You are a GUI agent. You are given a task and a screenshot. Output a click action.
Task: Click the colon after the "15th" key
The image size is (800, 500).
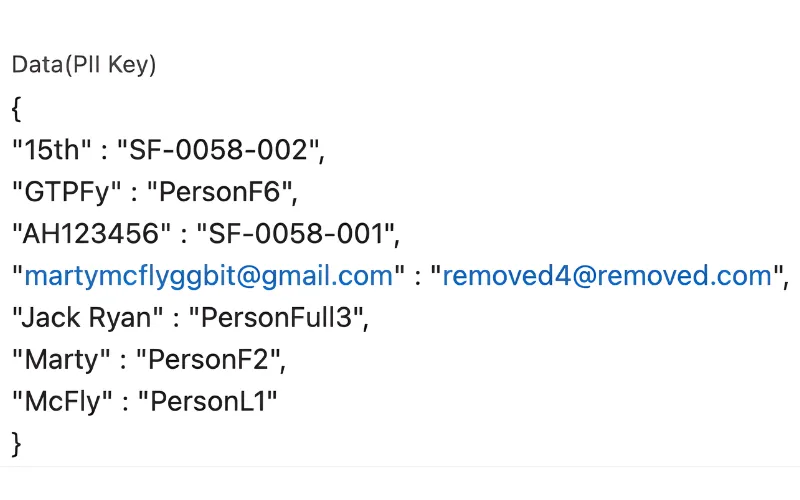[104, 150]
